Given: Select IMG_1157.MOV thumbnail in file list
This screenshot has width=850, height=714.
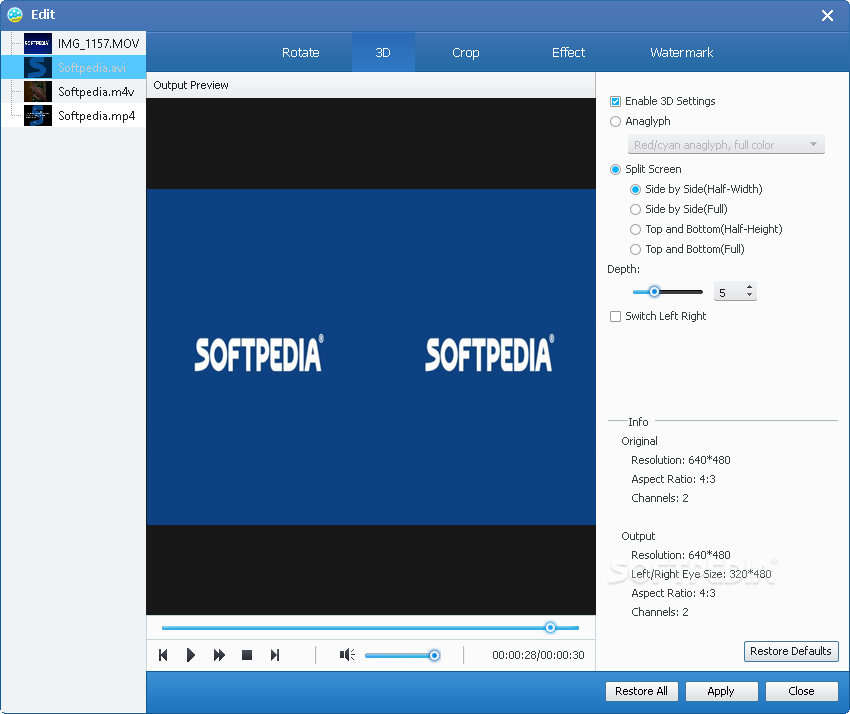Looking at the screenshot, I should [37, 43].
